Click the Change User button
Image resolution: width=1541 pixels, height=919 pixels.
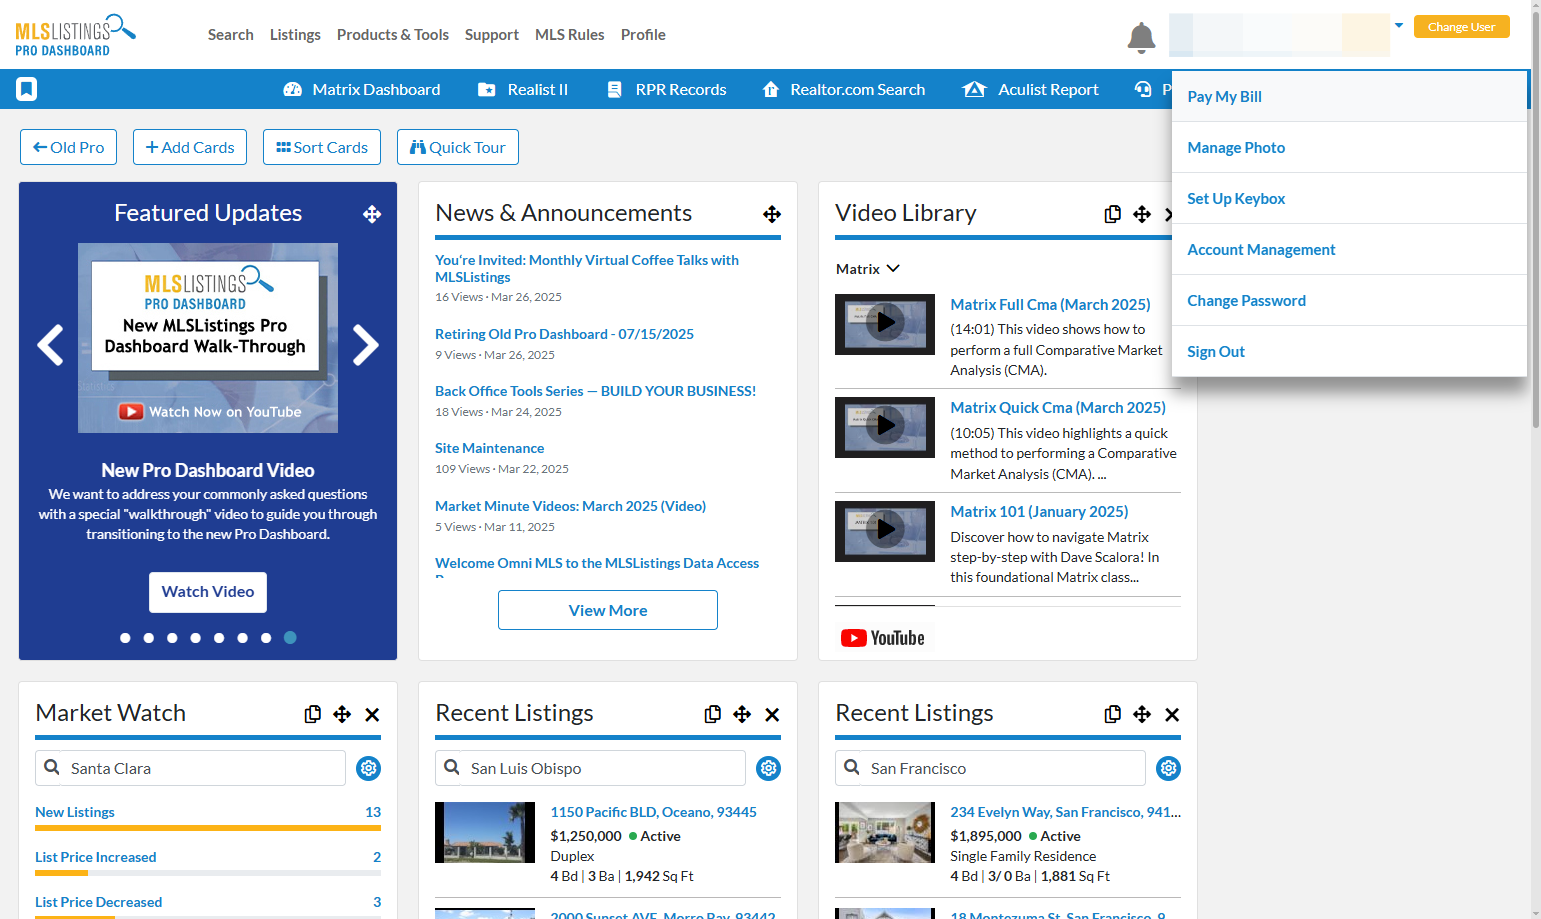pyautogui.click(x=1462, y=27)
